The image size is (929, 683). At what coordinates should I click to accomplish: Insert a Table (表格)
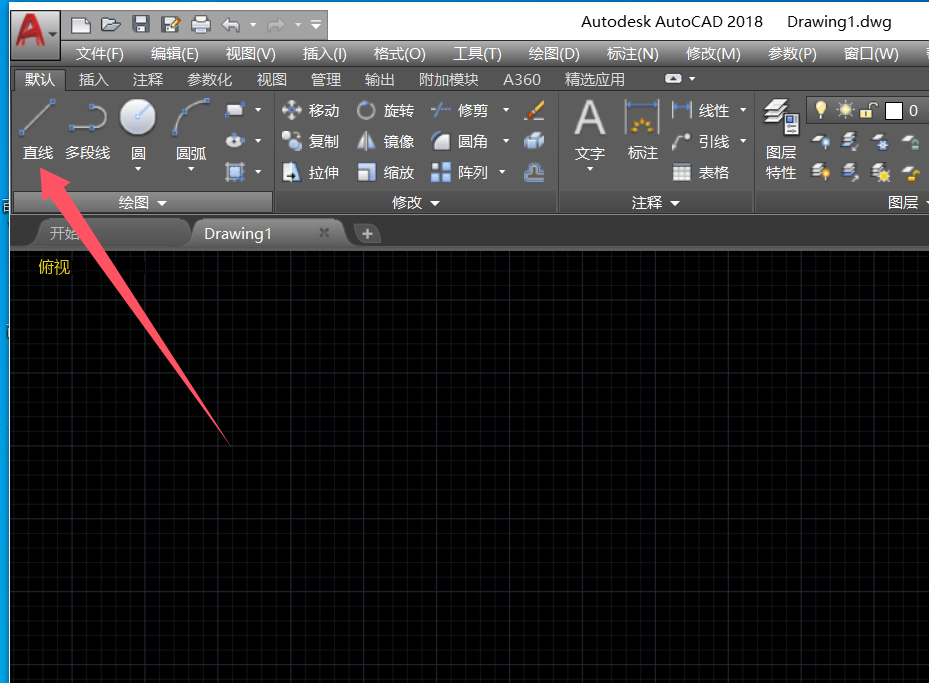[700, 172]
